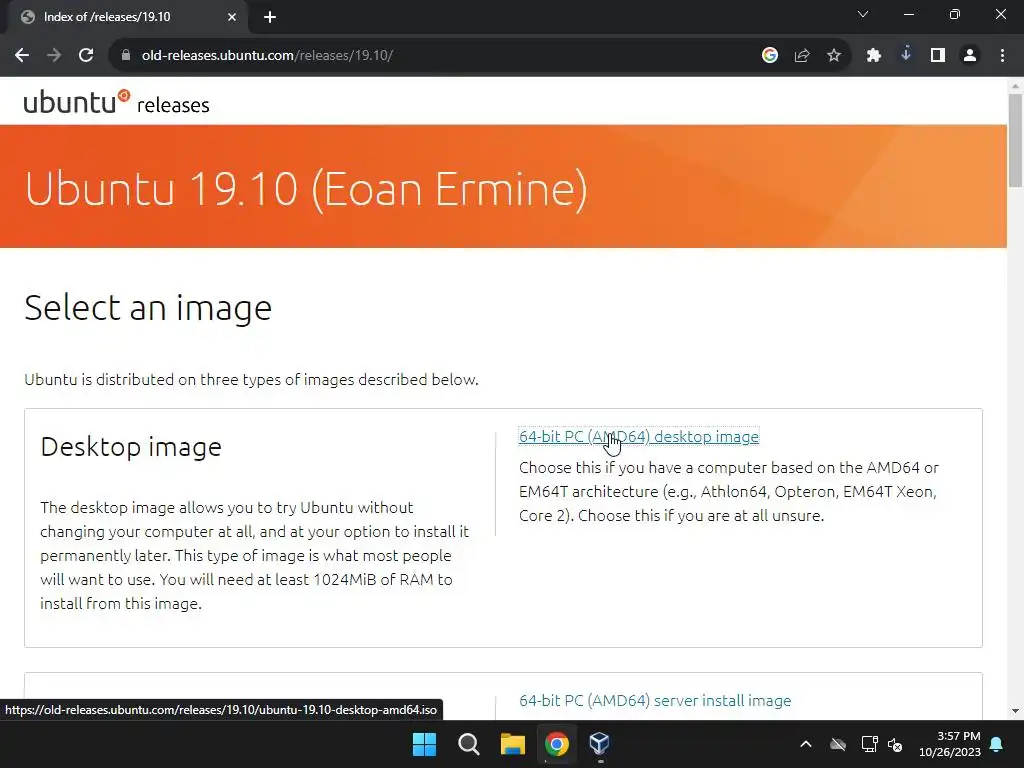The width and height of the screenshot is (1024, 768).
Task: Open the Chrome three-dot menu
Action: click(x=1002, y=56)
